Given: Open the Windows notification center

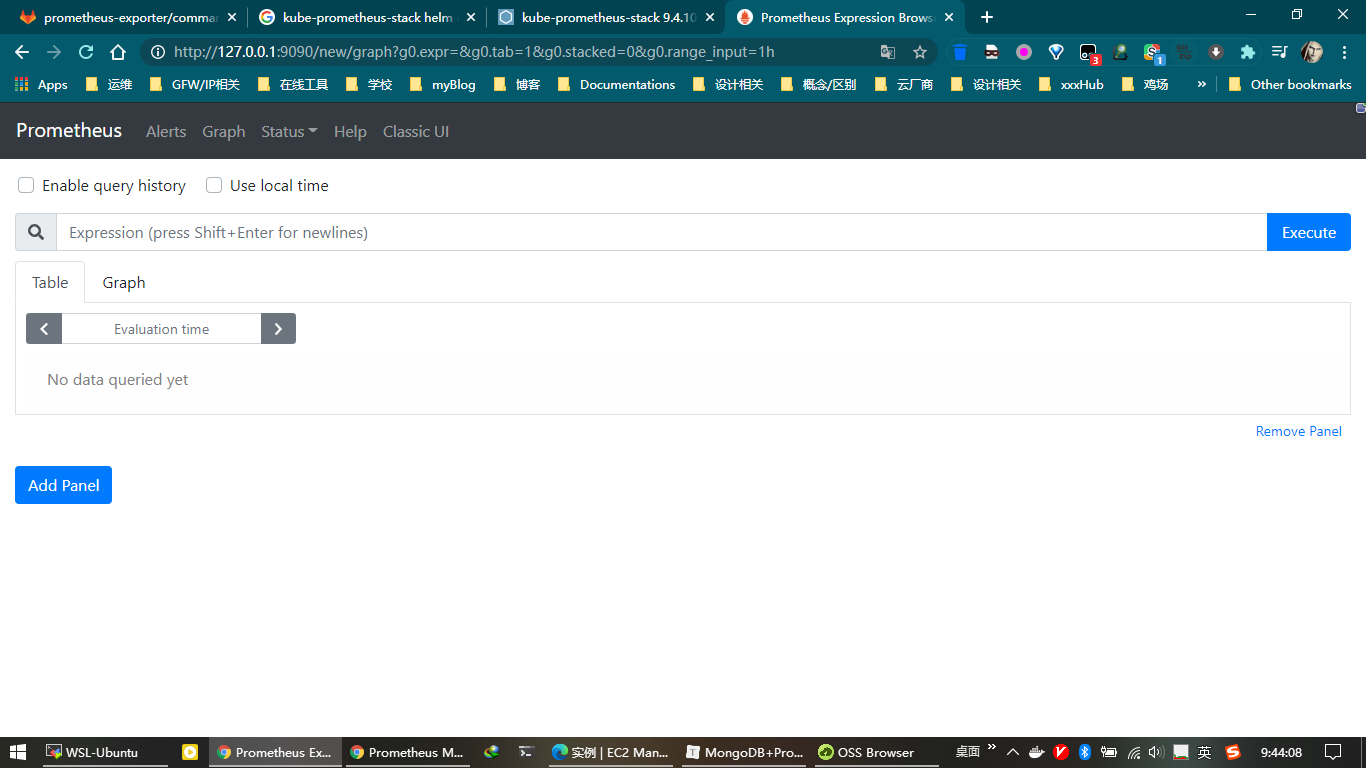Looking at the screenshot, I should click(x=1332, y=752).
